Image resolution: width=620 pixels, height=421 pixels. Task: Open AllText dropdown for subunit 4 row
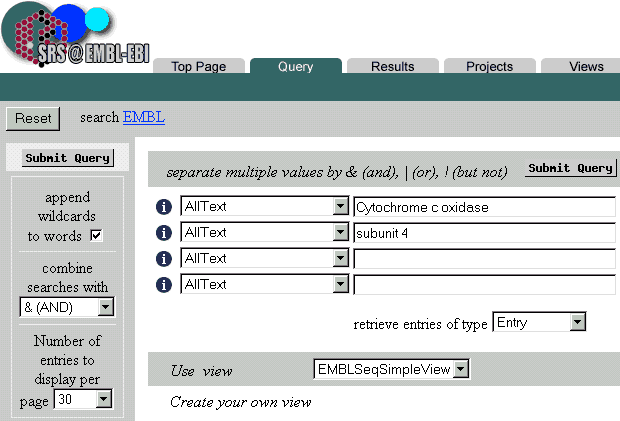(x=264, y=232)
